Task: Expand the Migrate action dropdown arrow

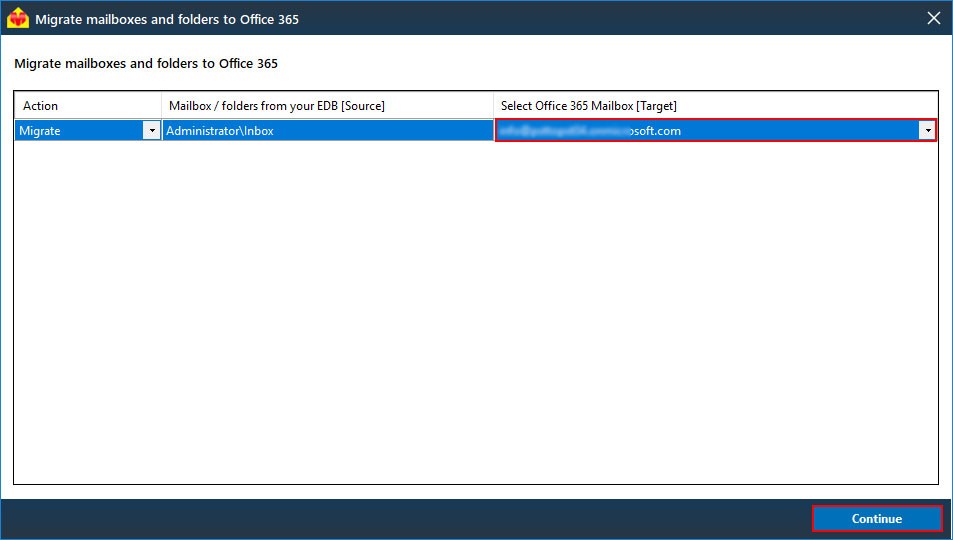Action: pos(151,130)
